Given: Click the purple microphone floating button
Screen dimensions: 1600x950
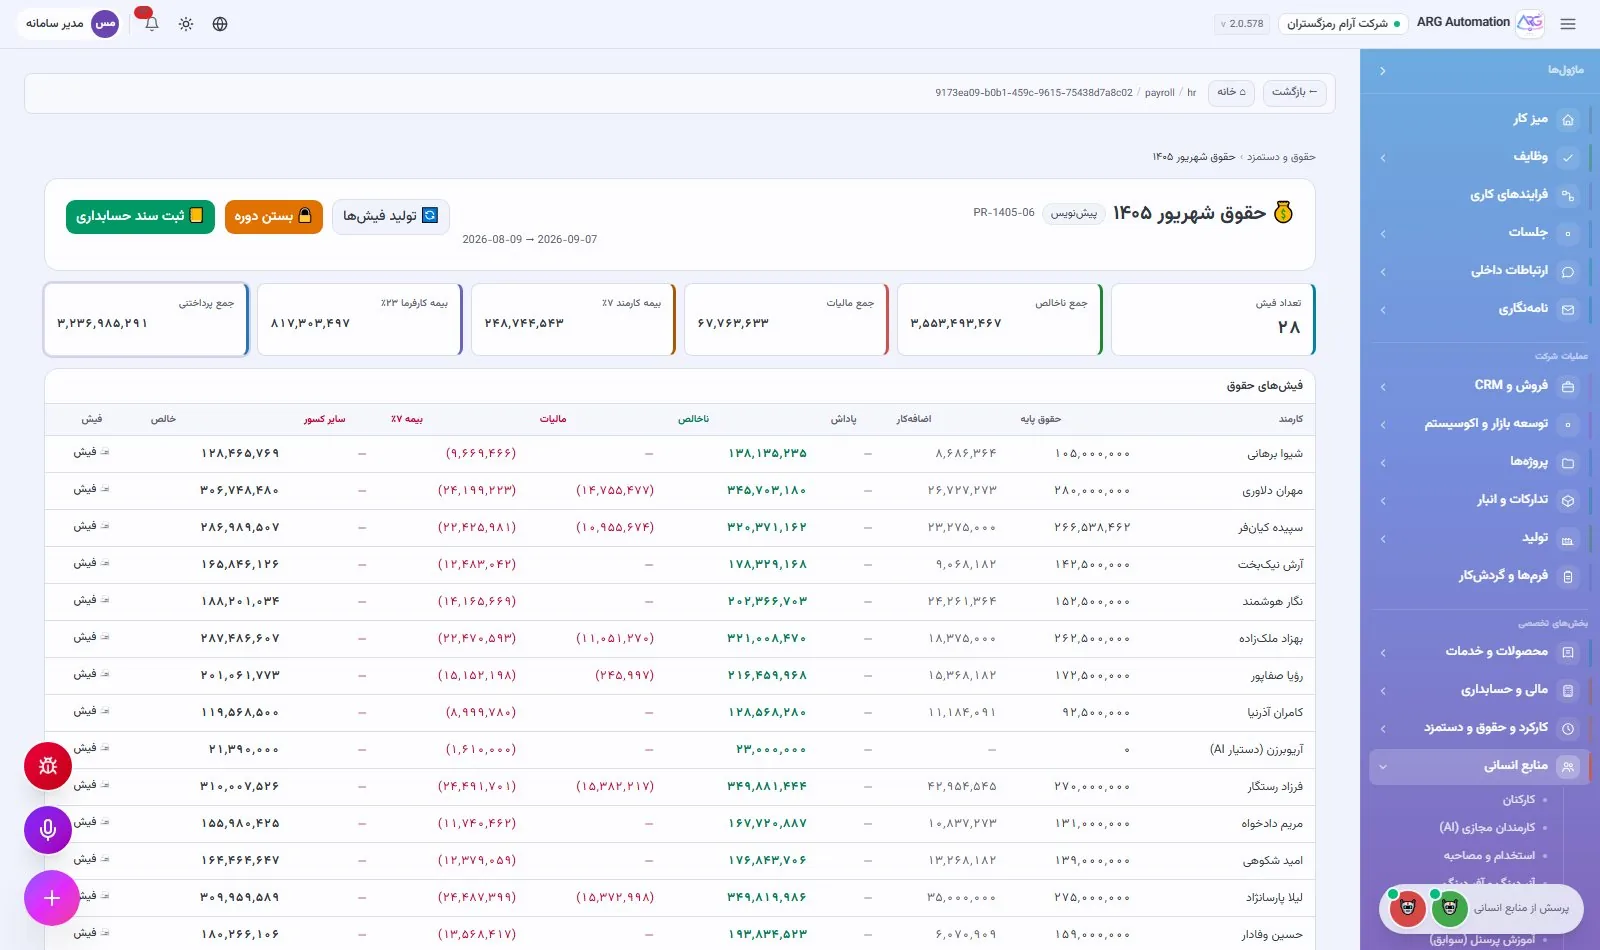Looking at the screenshot, I should pyautogui.click(x=48, y=829).
